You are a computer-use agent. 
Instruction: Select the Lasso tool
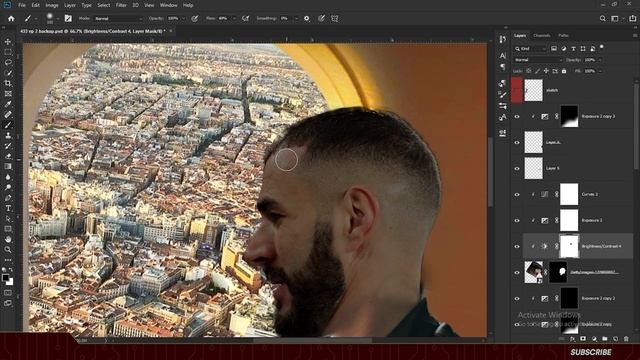click(8, 62)
